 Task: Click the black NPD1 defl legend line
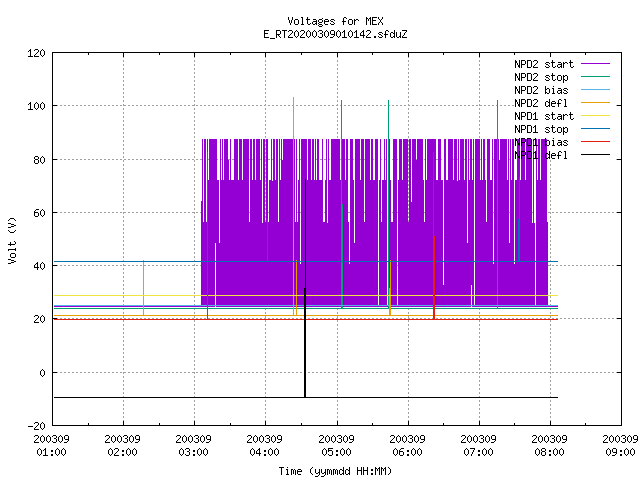coord(595,155)
